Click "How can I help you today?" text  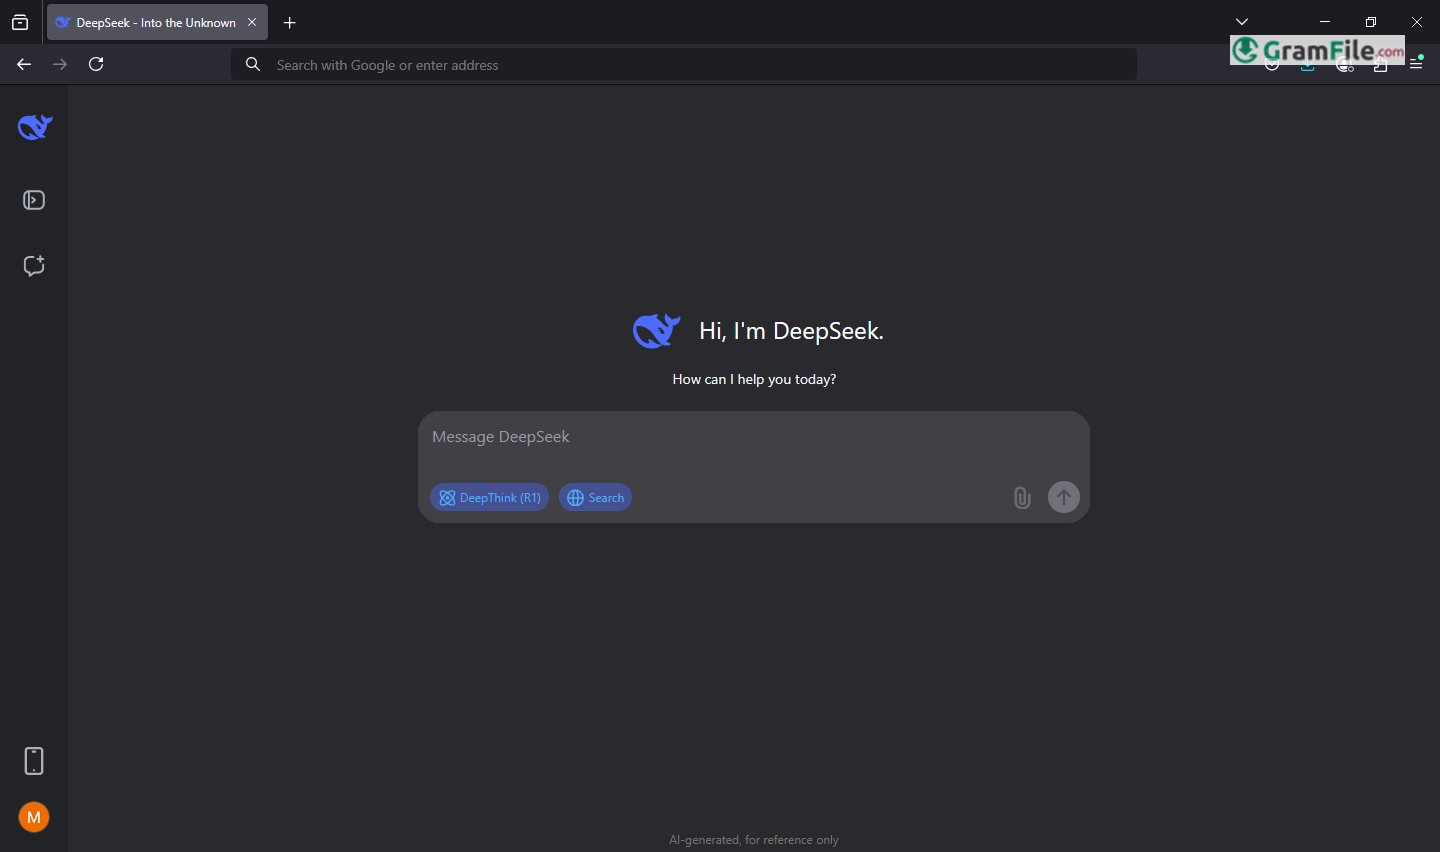pos(754,379)
